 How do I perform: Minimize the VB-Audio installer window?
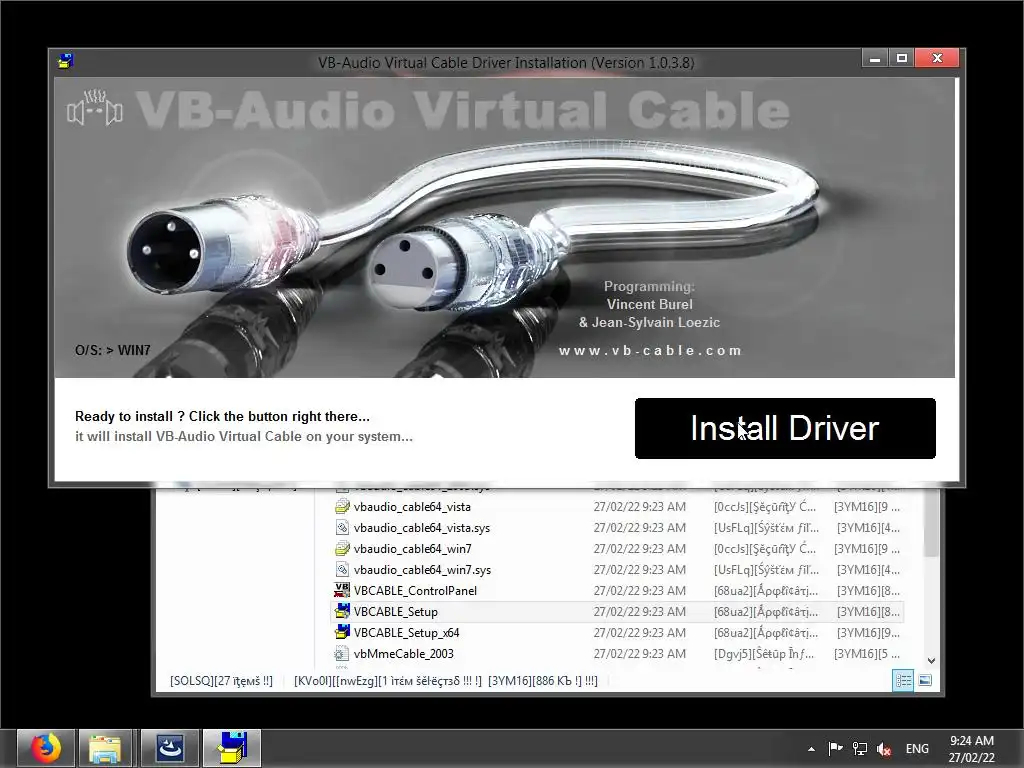pyautogui.click(x=875, y=58)
